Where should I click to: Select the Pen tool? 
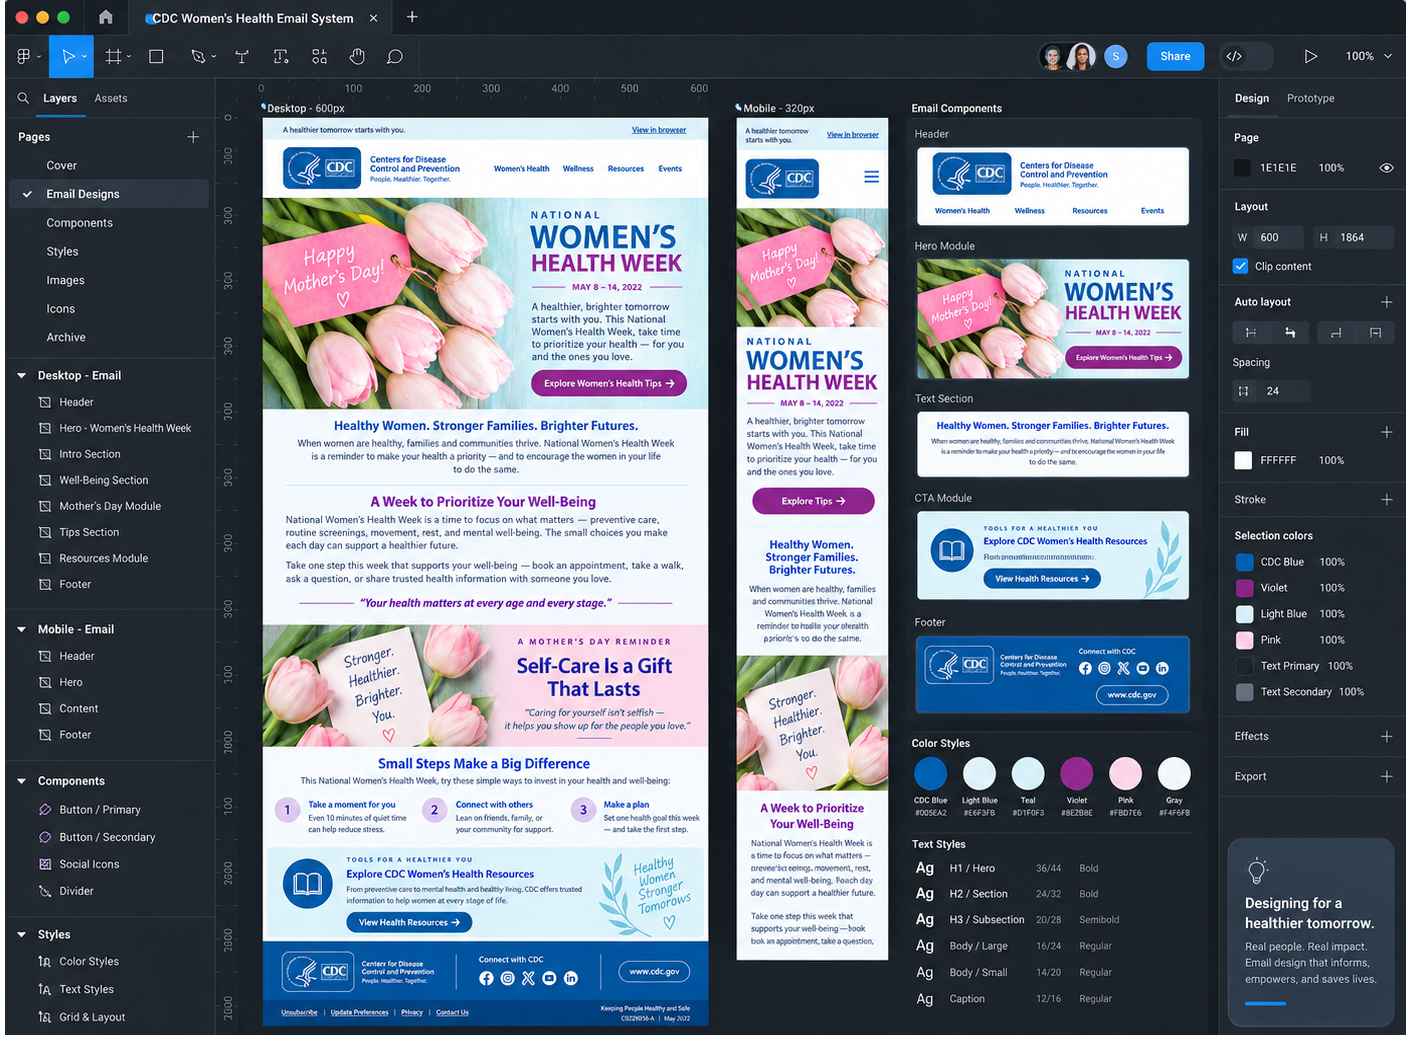click(198, 57)
